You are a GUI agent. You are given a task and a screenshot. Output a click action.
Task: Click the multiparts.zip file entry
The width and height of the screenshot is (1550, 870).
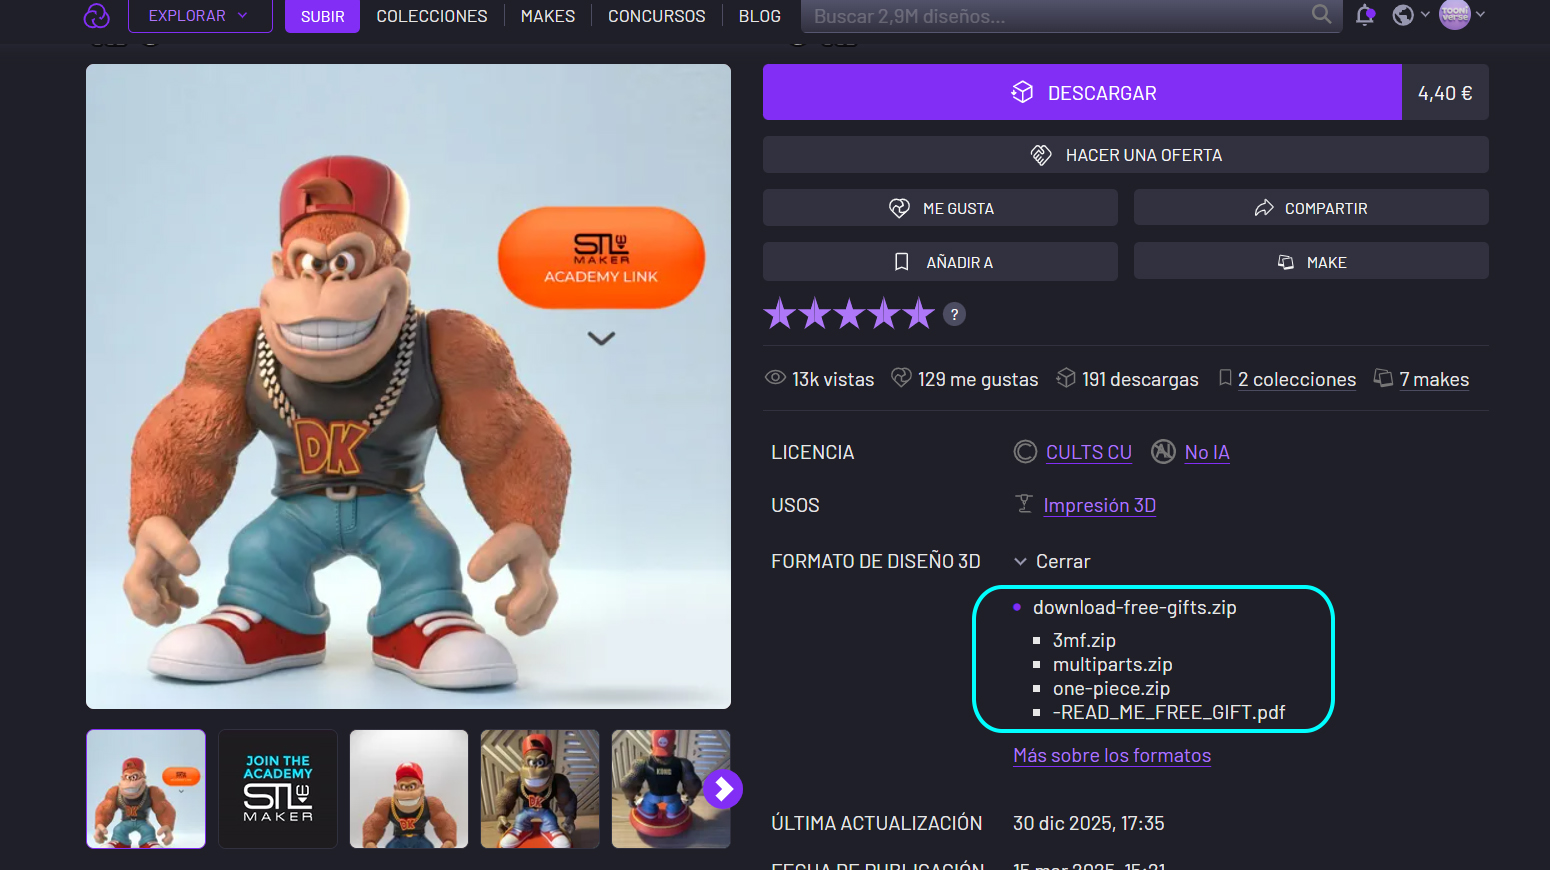click(1112, 664)
